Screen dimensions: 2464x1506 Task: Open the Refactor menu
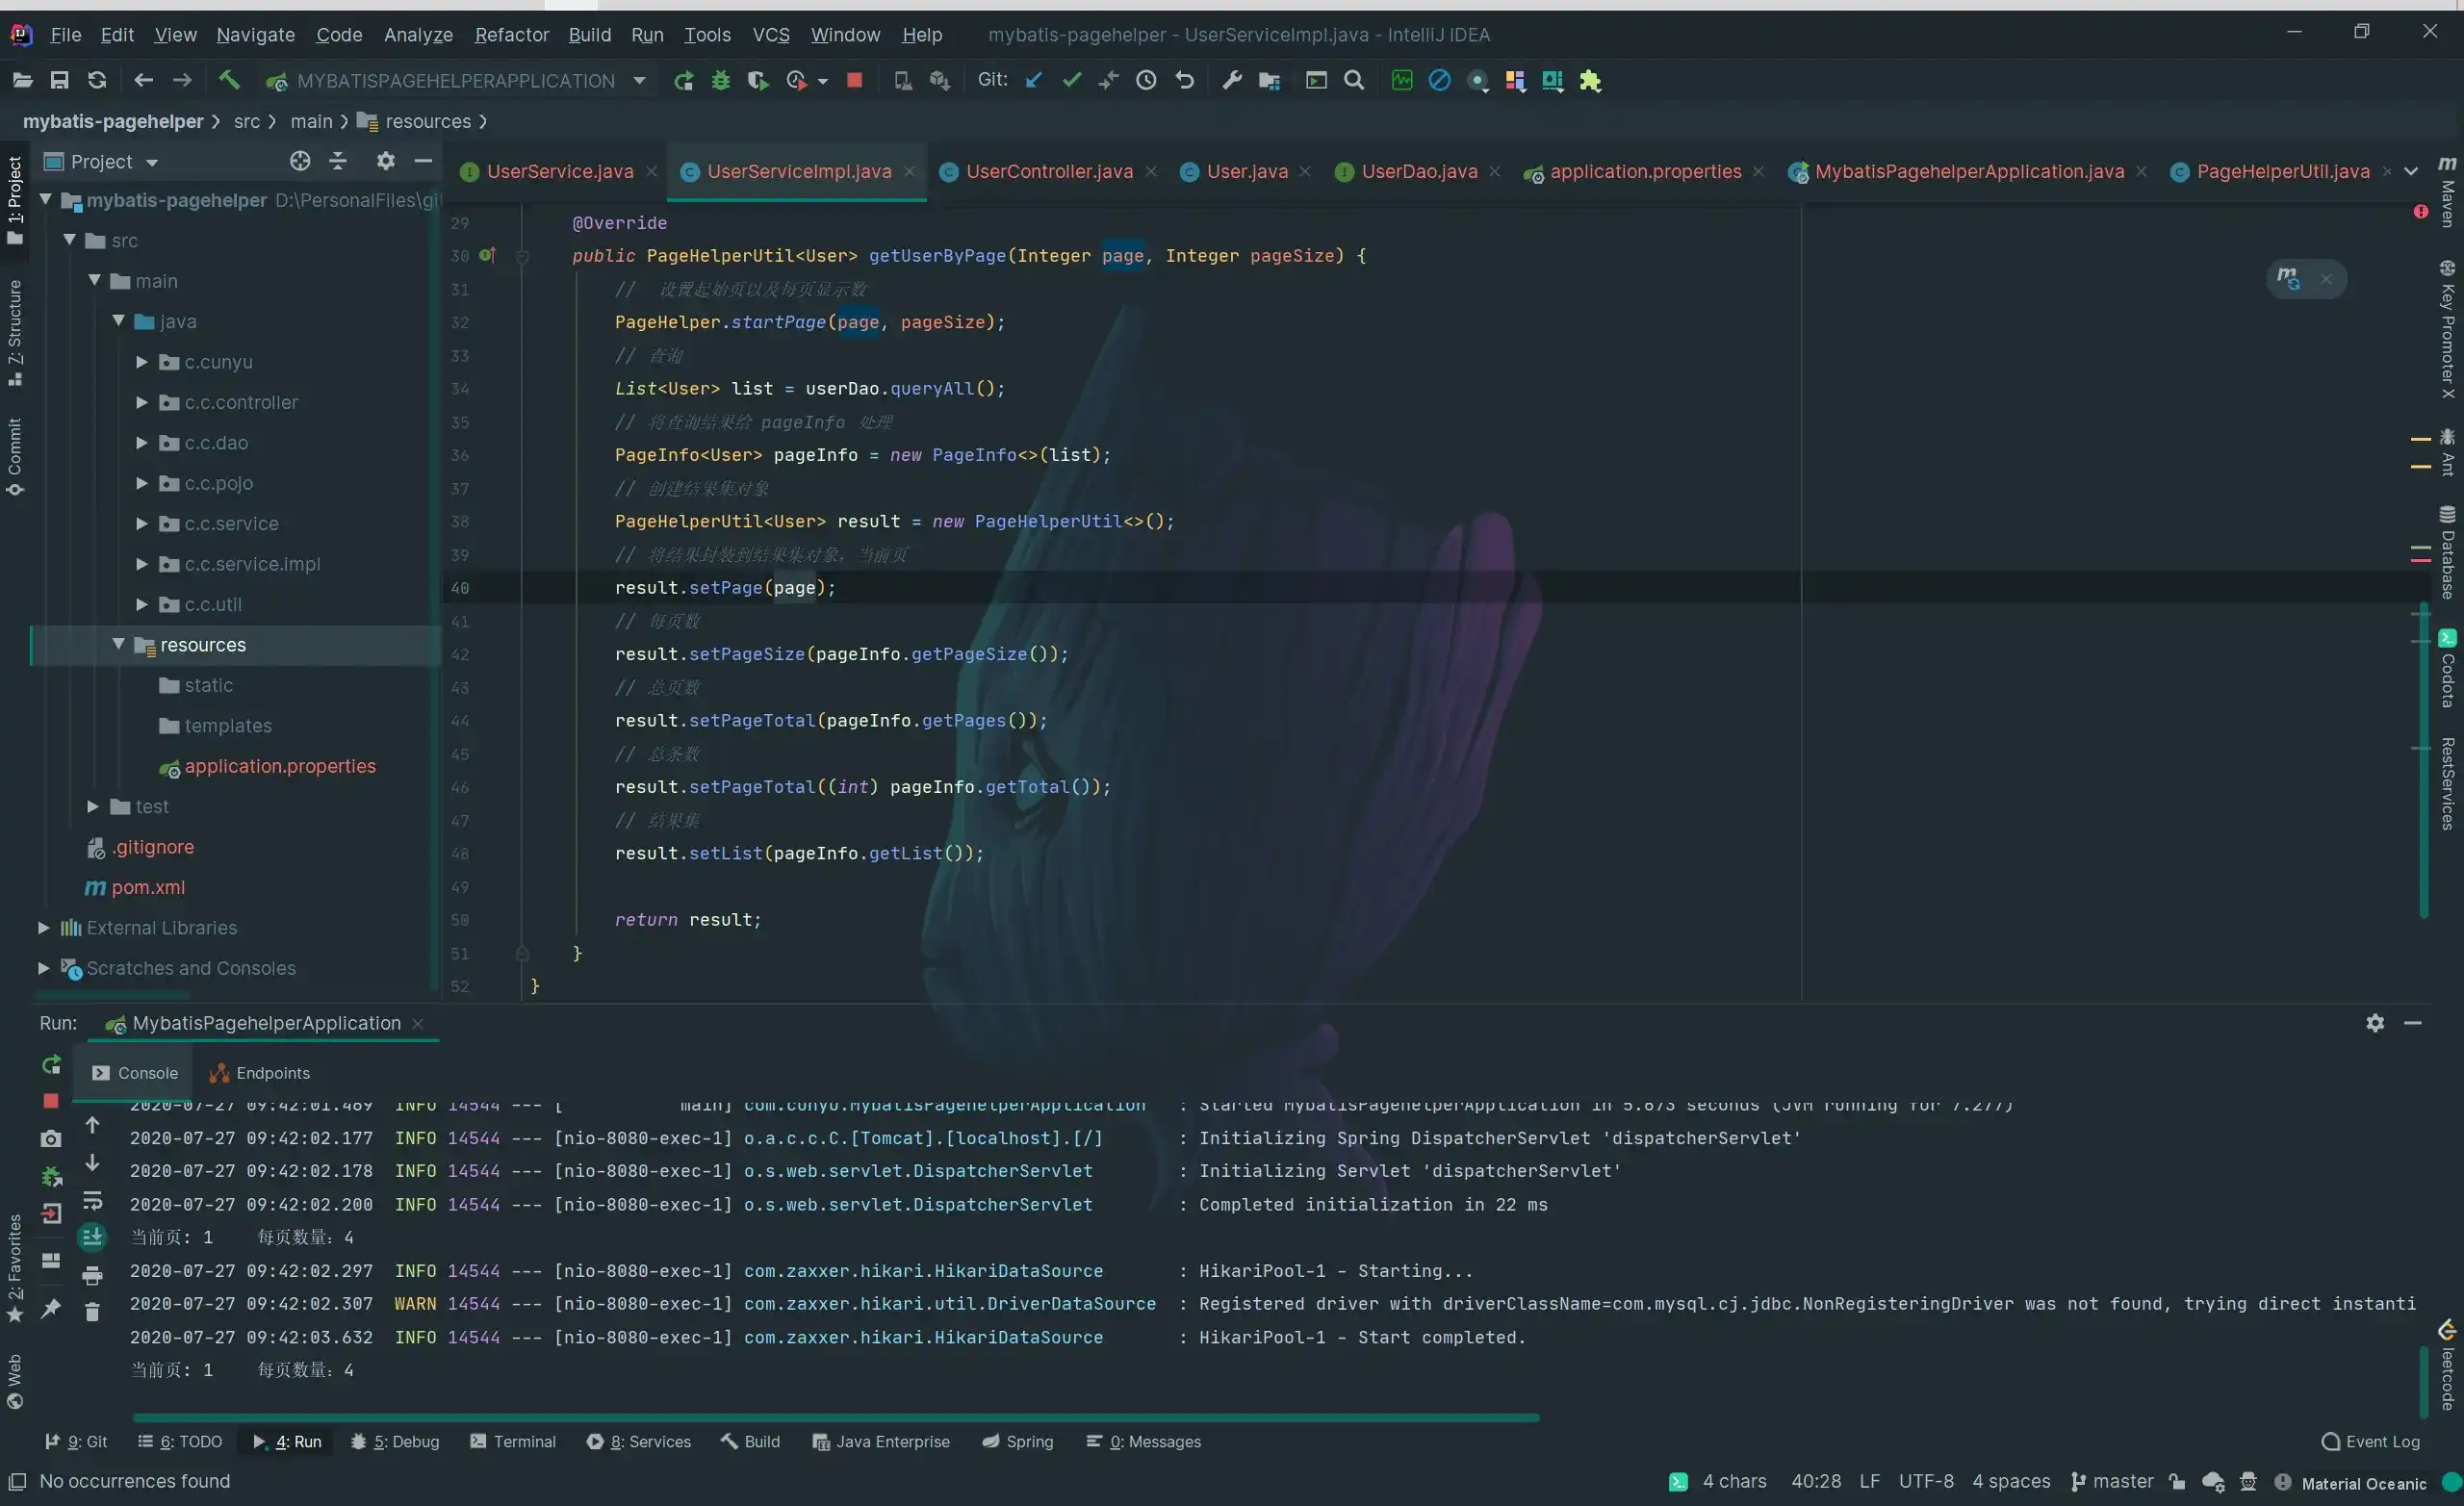coord(511,35)
